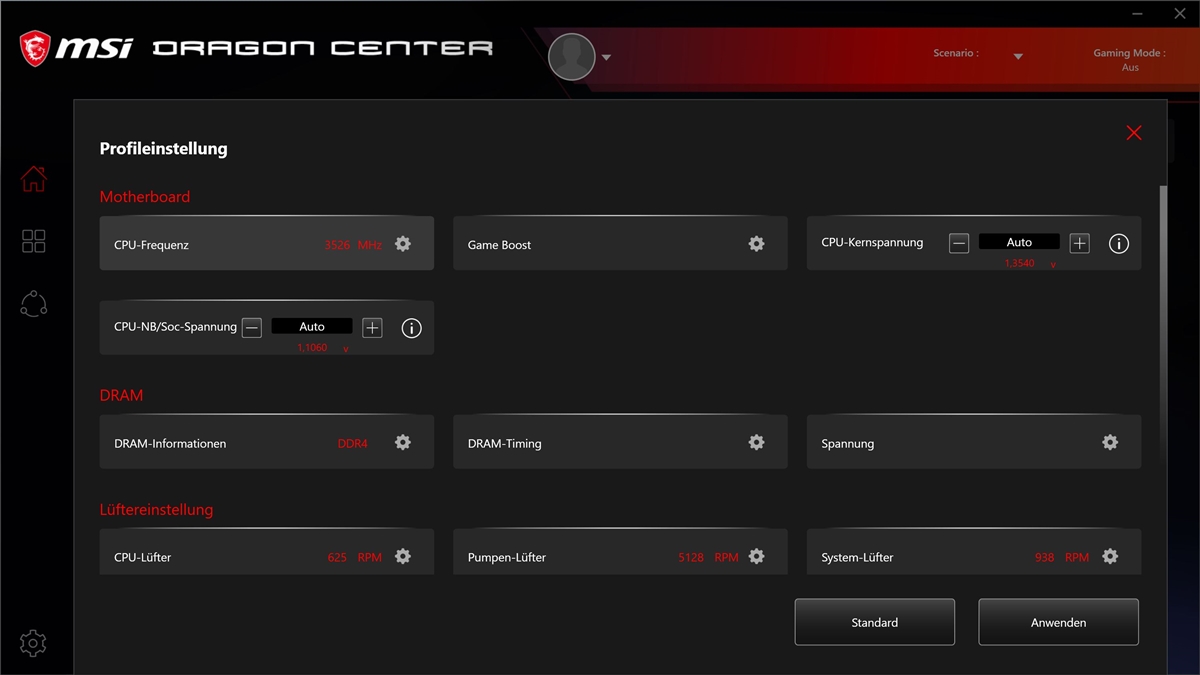
Task: Click the System-Lüfter label
Action: 857,557
